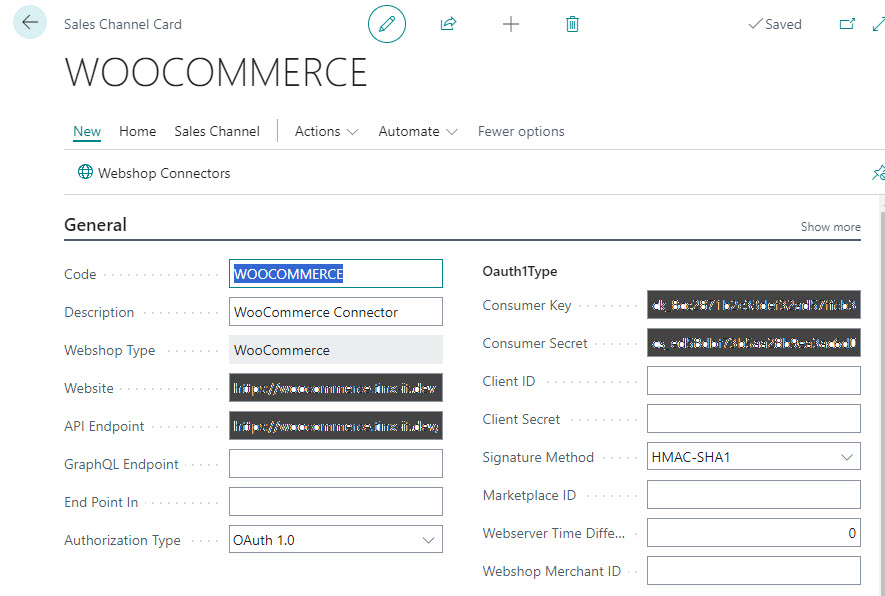
Task: Open card in new window icon
Action: [847, 24]
